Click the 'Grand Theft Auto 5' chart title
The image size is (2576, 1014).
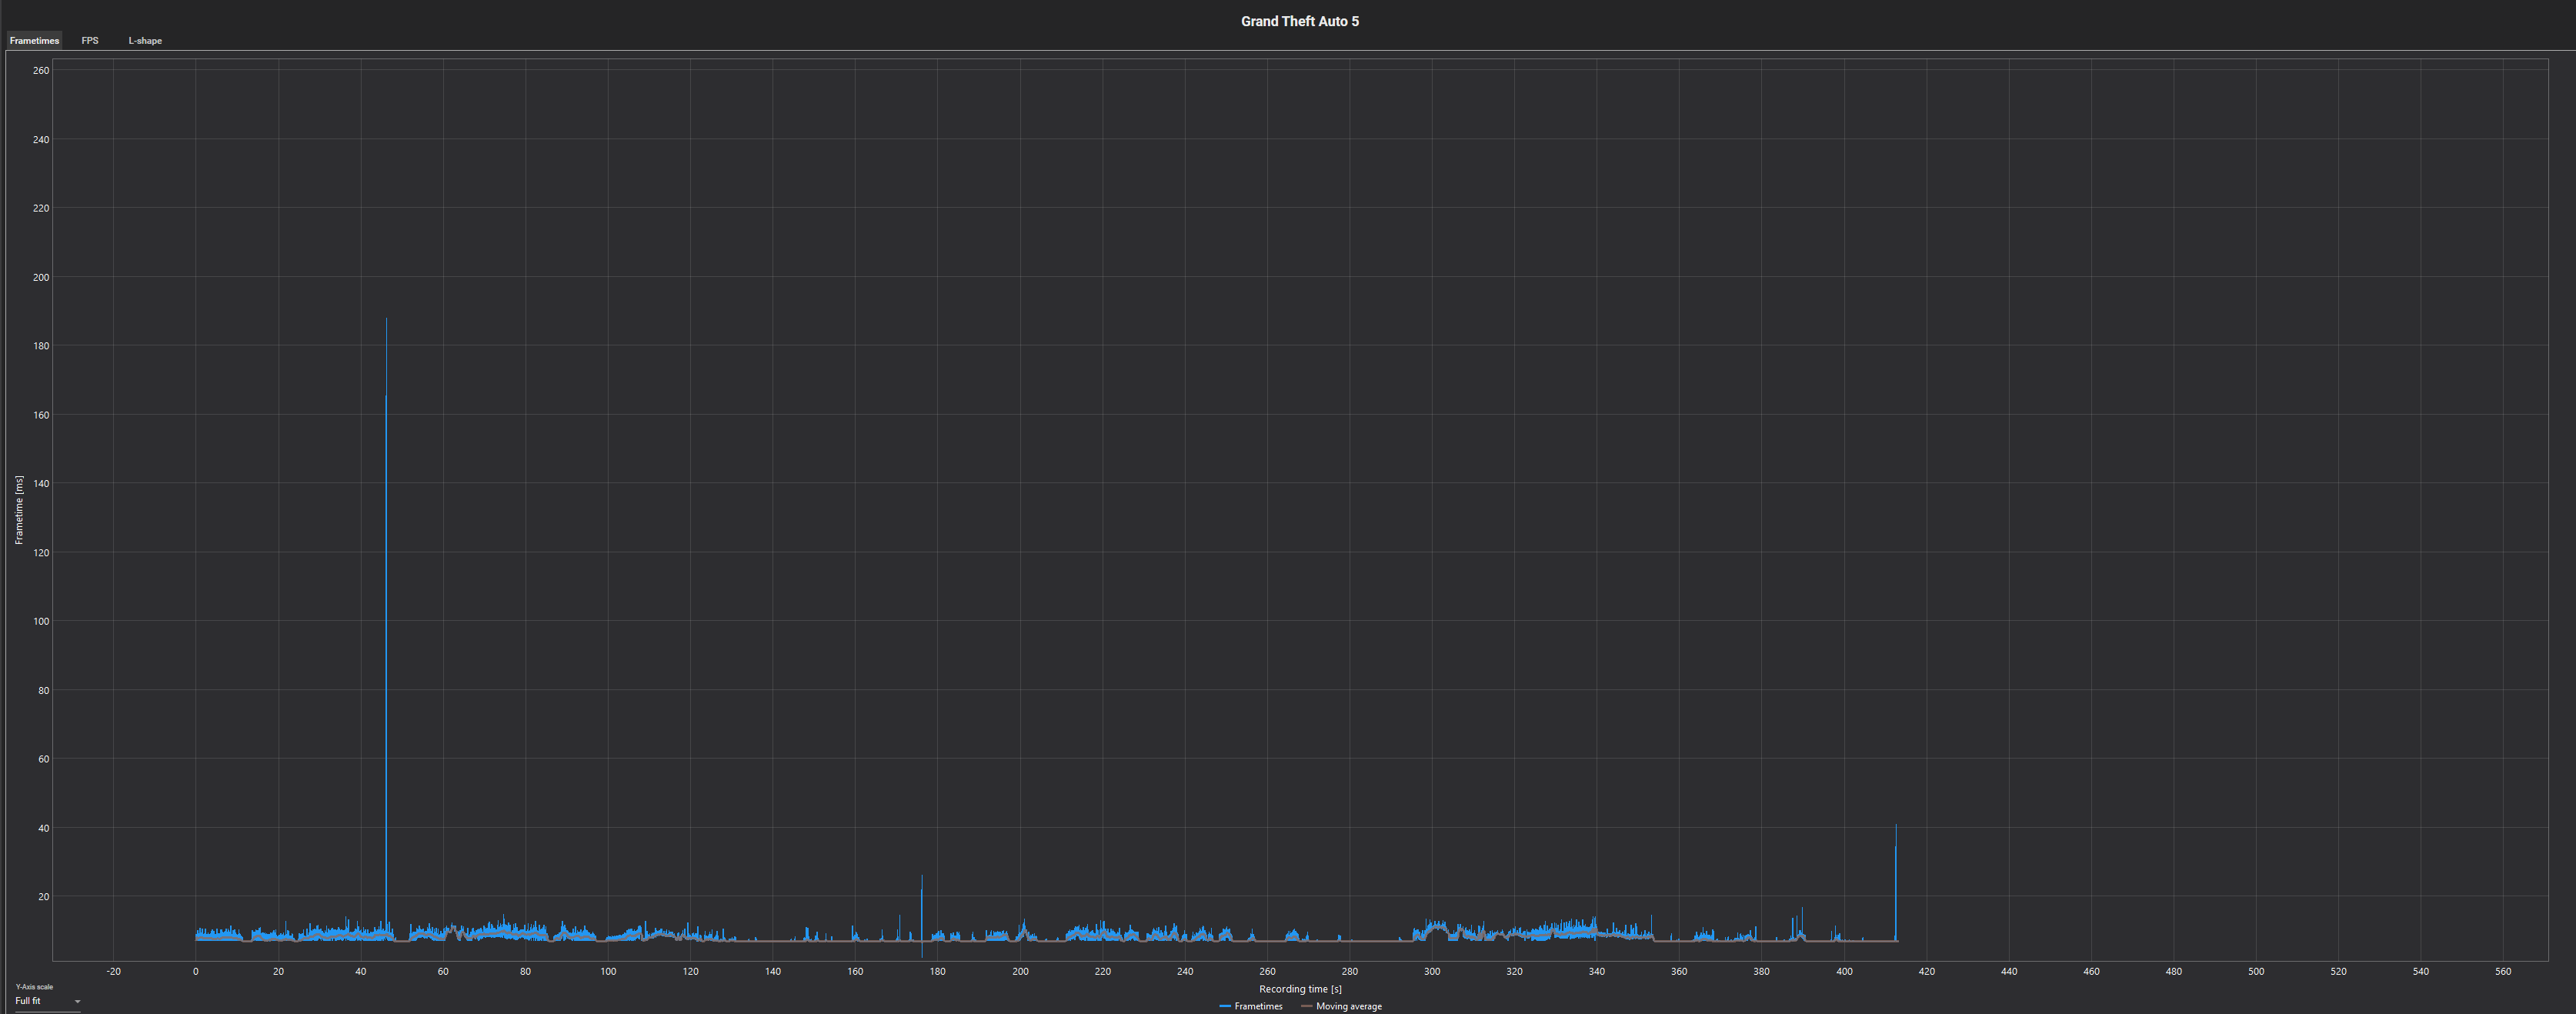[x=1299, y=21]
